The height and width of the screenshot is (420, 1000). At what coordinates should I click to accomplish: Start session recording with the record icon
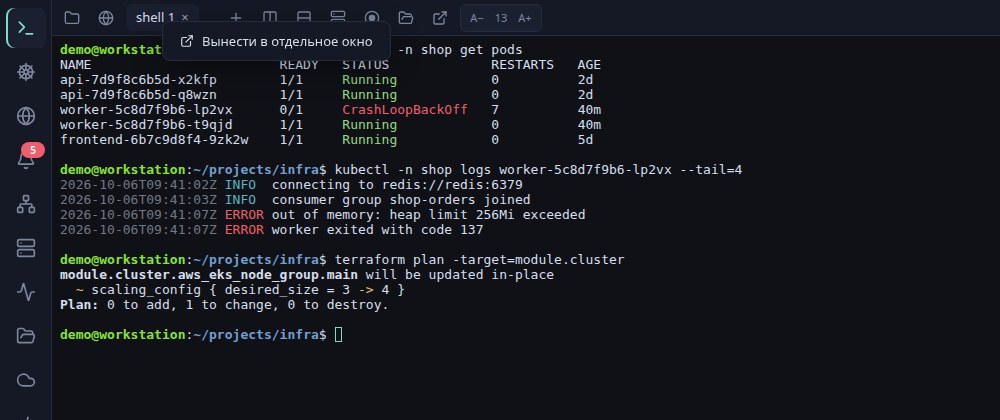click(372, 18)
